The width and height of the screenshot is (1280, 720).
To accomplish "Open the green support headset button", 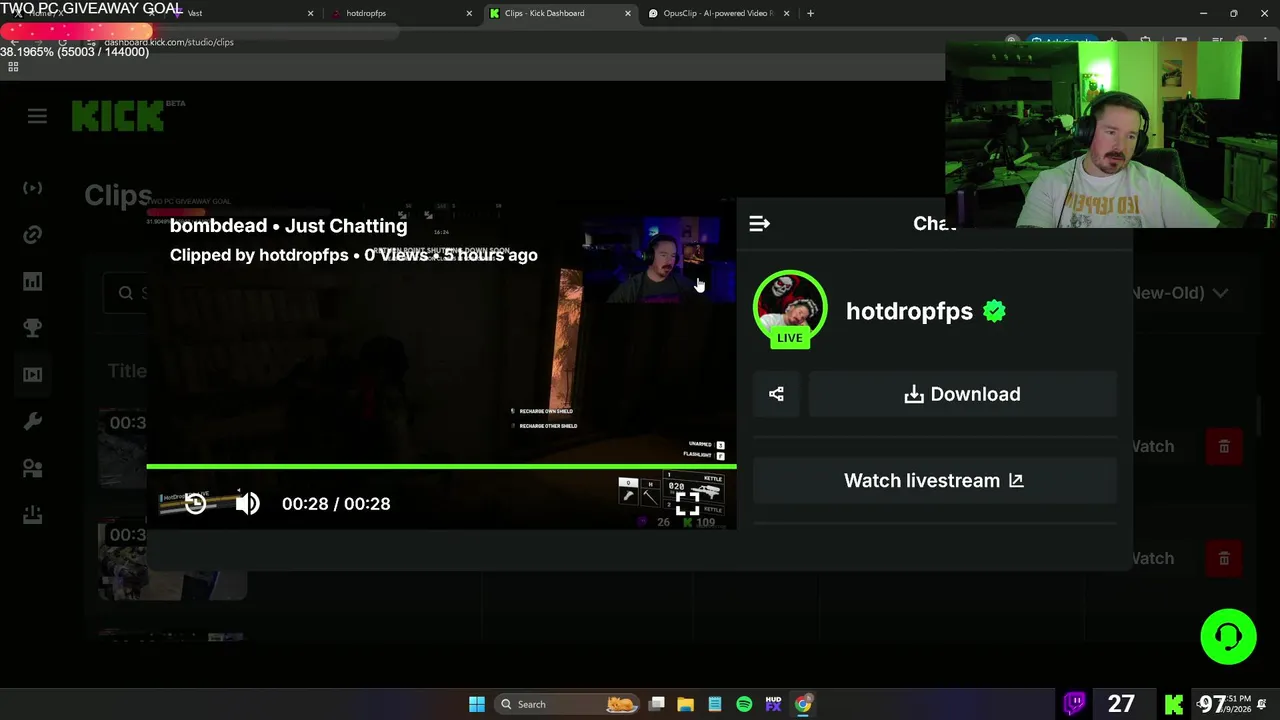I will pos(1228,636).
